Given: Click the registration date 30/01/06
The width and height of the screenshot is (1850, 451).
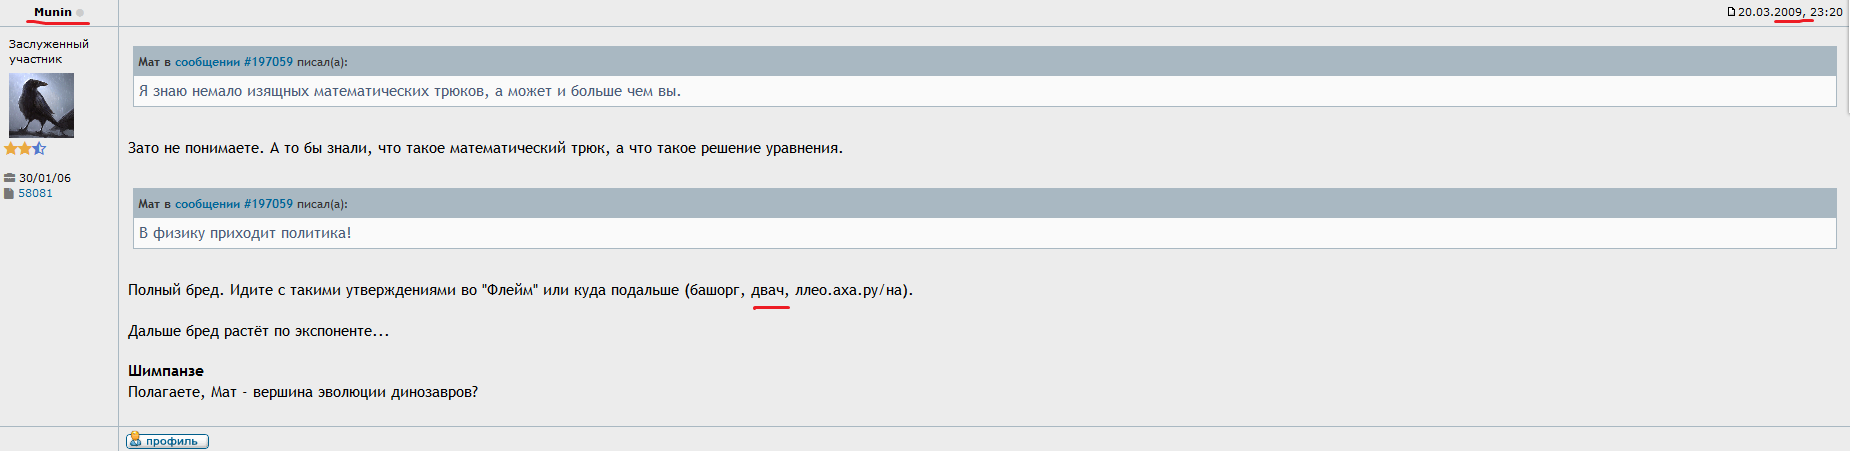Looking at the screenshot, I should [45, 178].
